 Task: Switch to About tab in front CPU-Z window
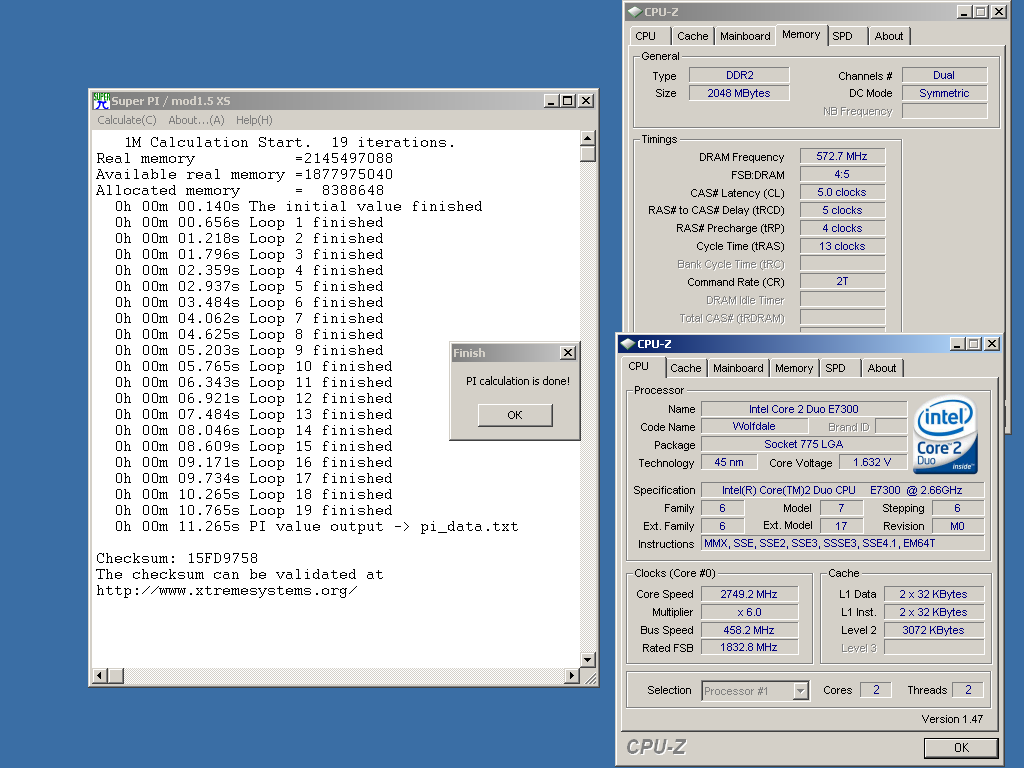point(882,368)
